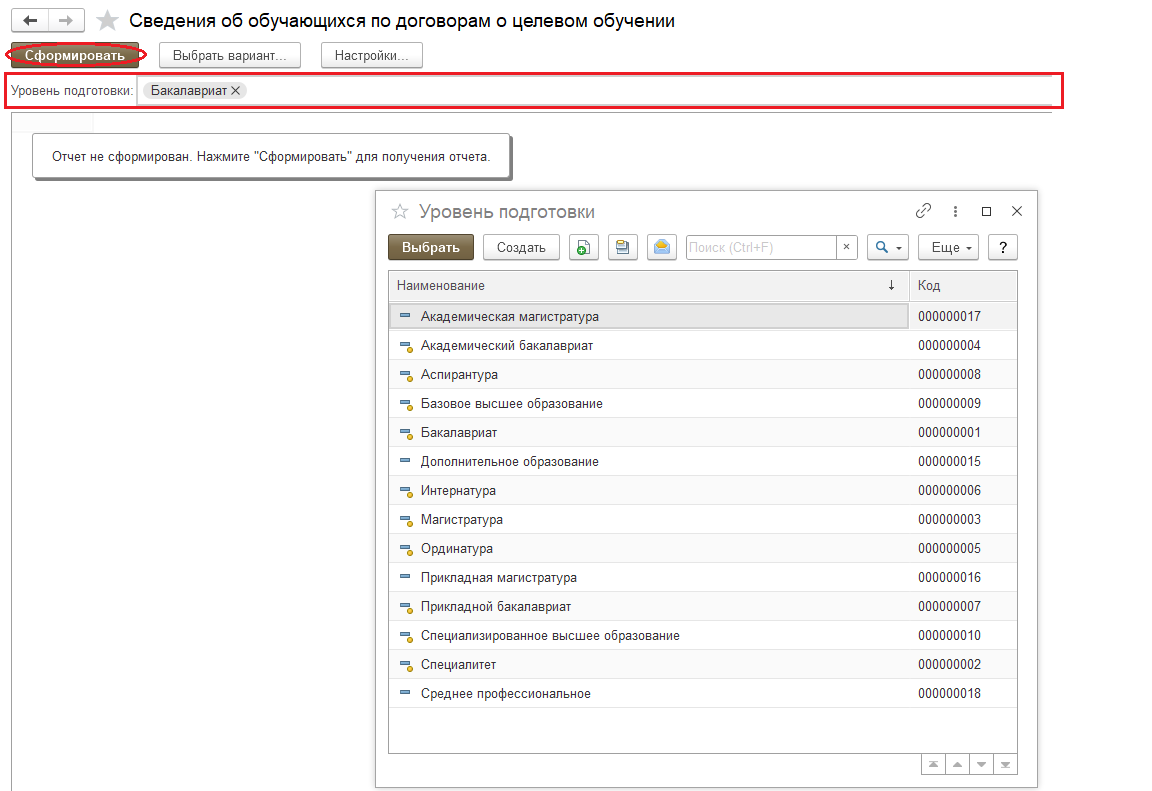Jump to list end with bottom arrow
1152x791 pixels.
click(1005, 764)
